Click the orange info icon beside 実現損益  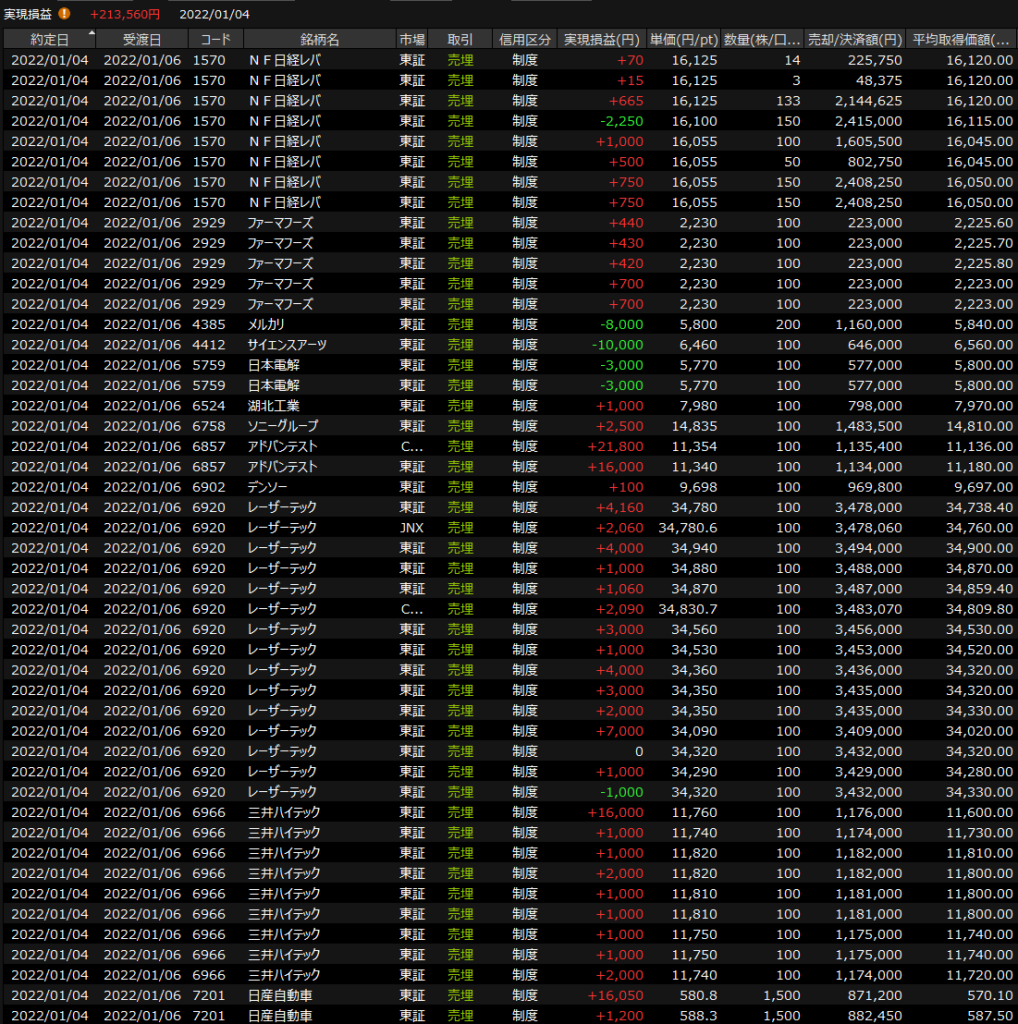(x=65, y=14)
